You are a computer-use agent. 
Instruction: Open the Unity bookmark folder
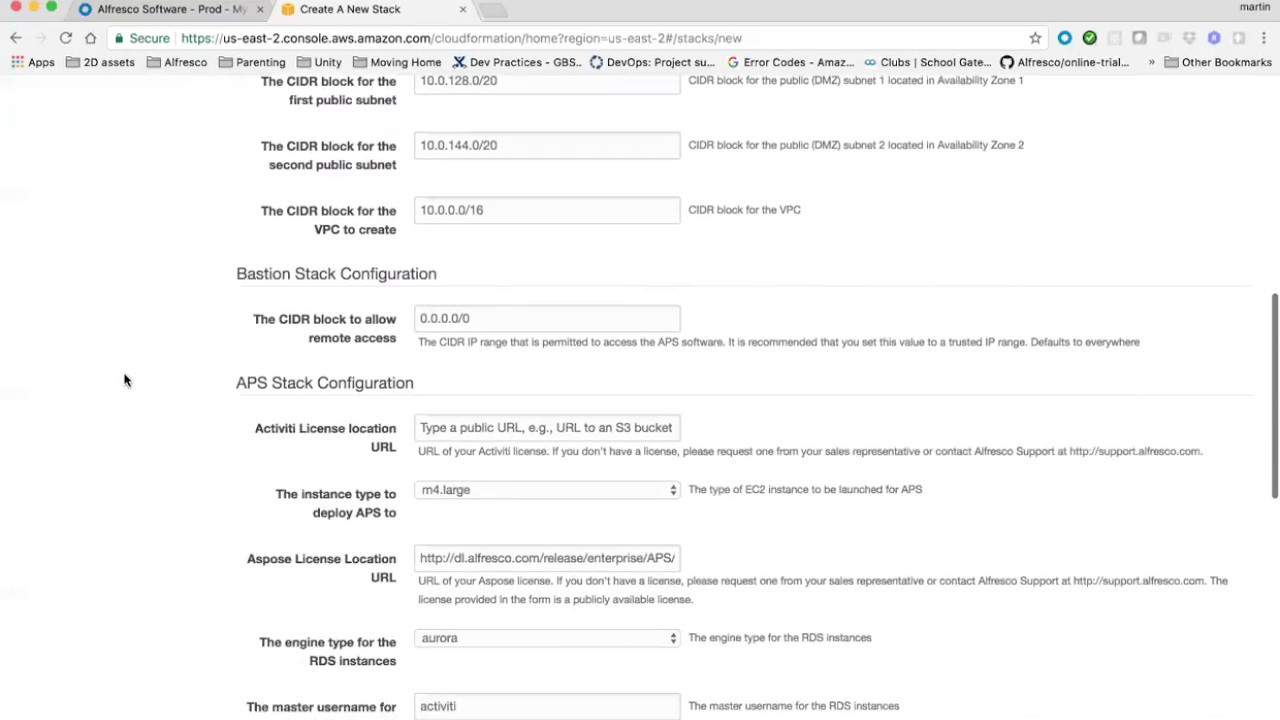coord(319,62)
